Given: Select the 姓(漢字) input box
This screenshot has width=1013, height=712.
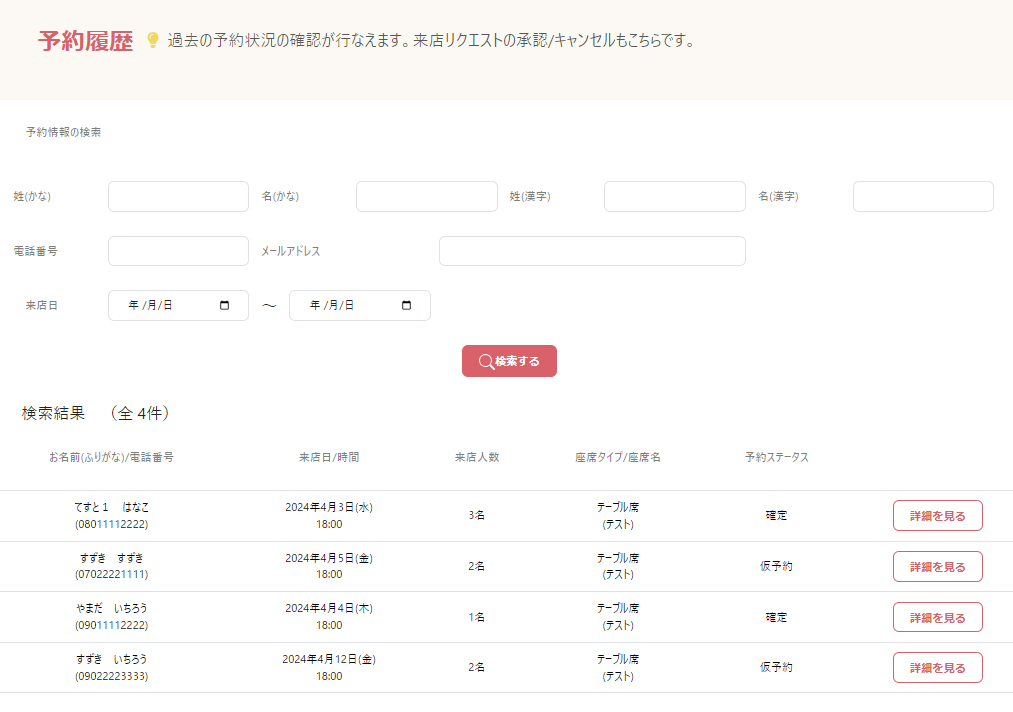Looking at the screenshot, I should tap(674, 197).
